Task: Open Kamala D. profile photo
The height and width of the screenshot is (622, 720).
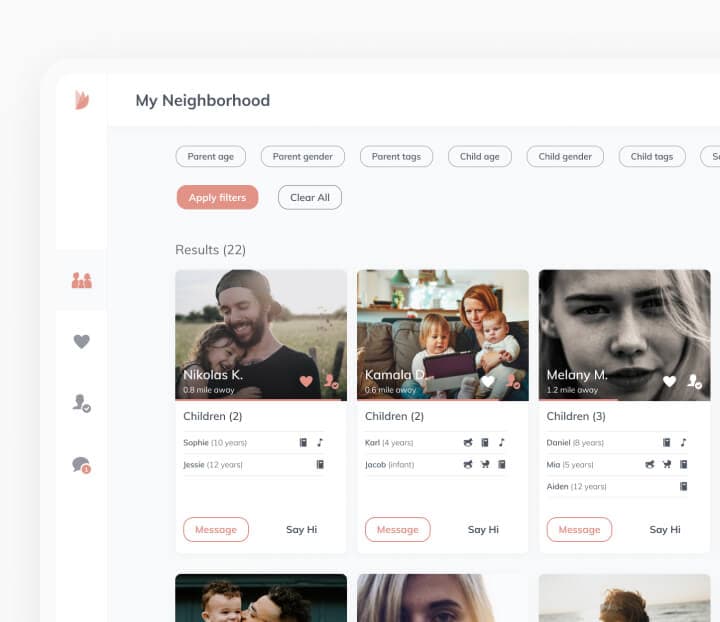Action: point(443,335)
